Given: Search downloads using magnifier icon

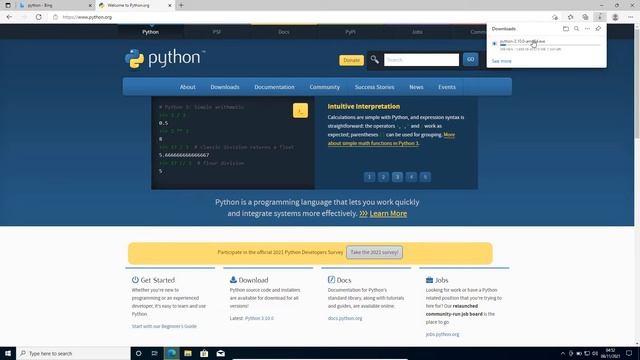Looking at the screenshot, I should point(576,29).
